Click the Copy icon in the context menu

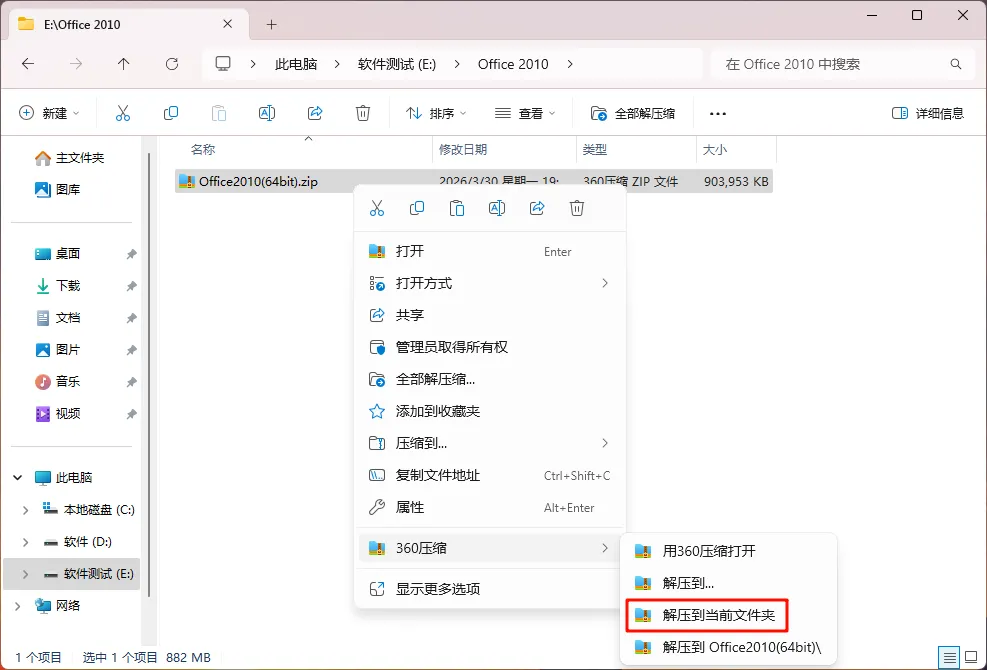pyautogui.click(x=417, y=208)
